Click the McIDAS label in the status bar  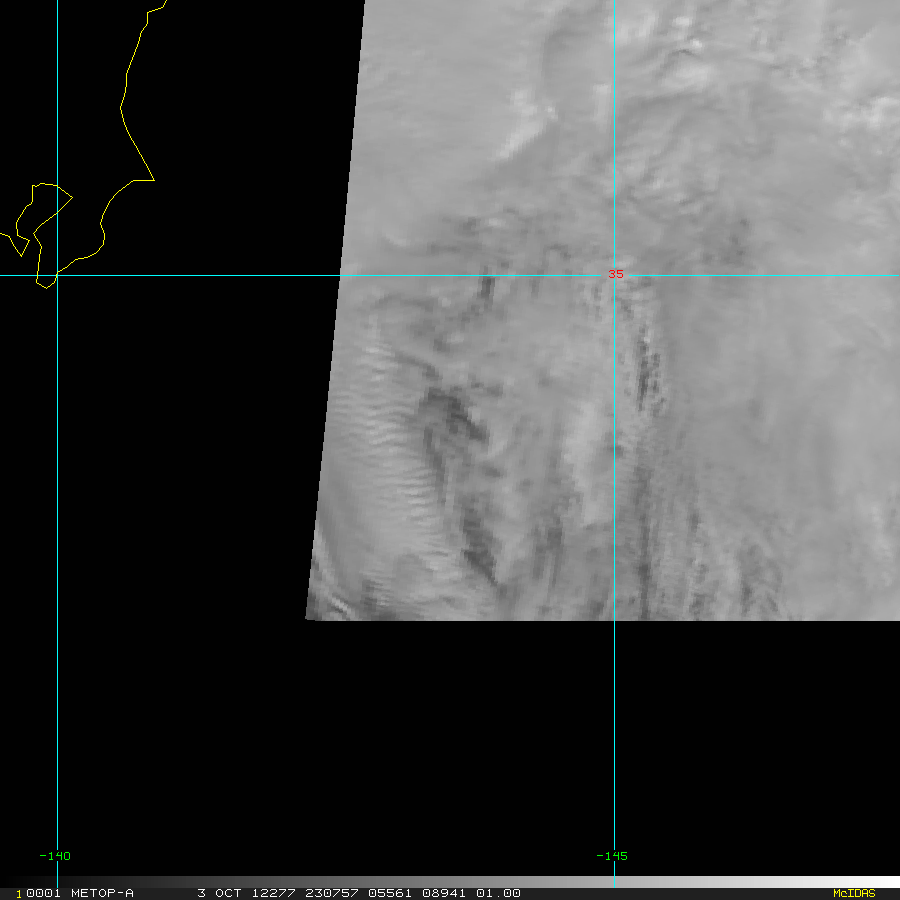(x=853, y=893)
